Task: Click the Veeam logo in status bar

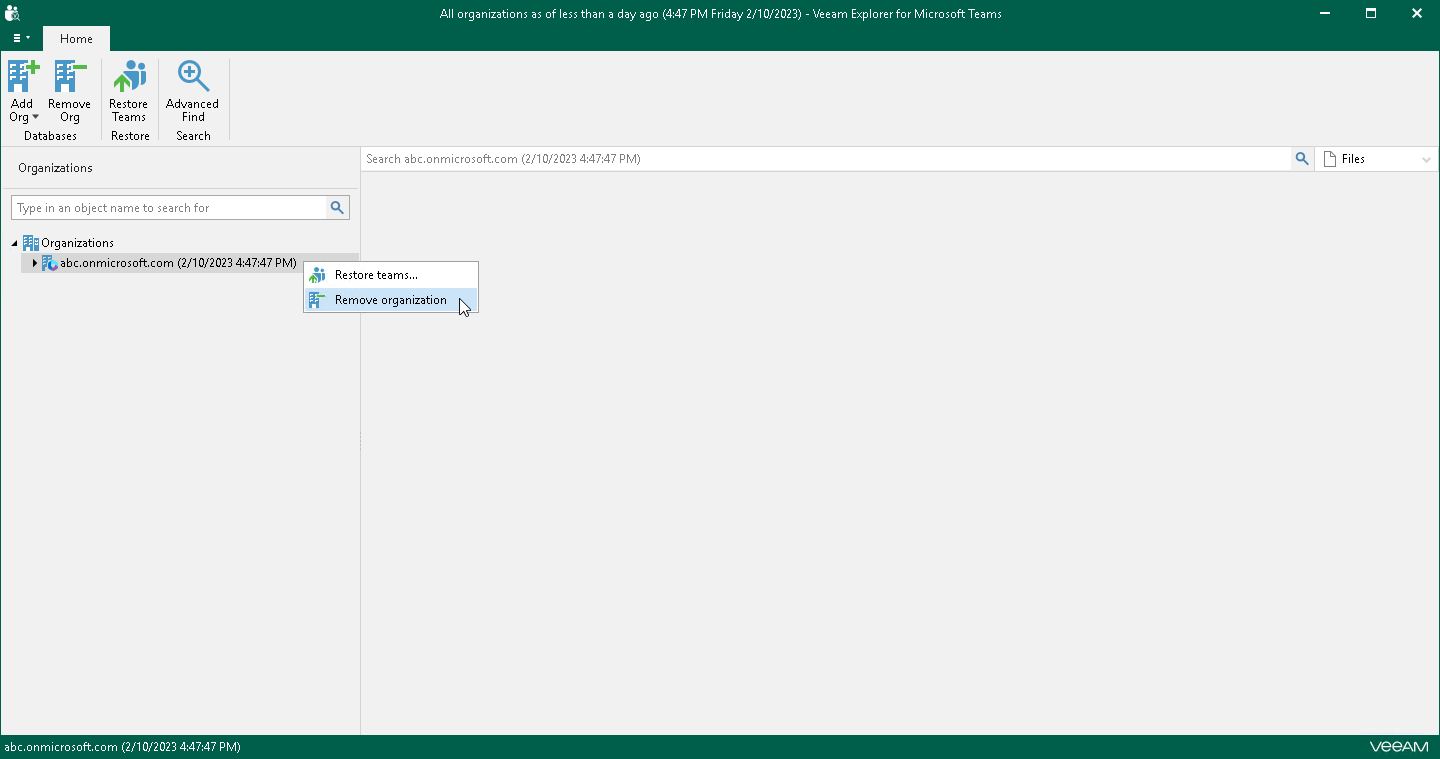Action: (x=1399, y=747)
